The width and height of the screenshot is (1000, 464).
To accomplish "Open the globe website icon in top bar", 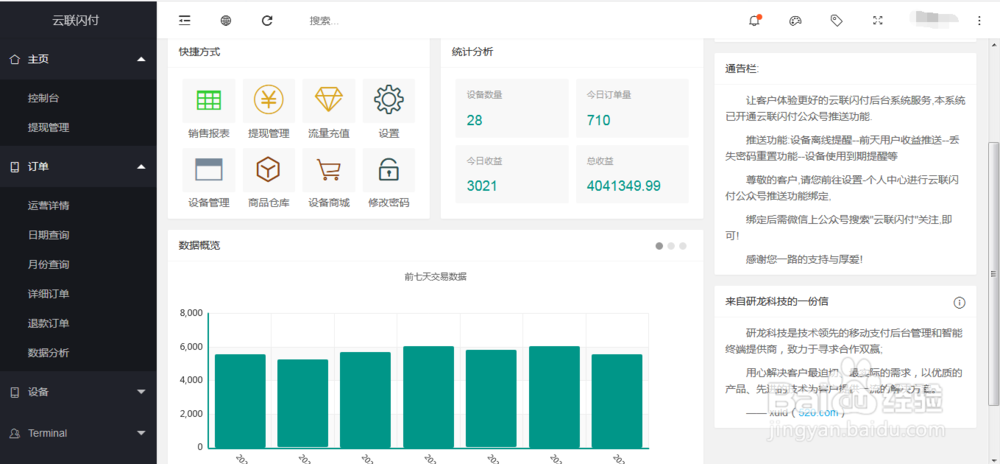I will tap(226, 21).
